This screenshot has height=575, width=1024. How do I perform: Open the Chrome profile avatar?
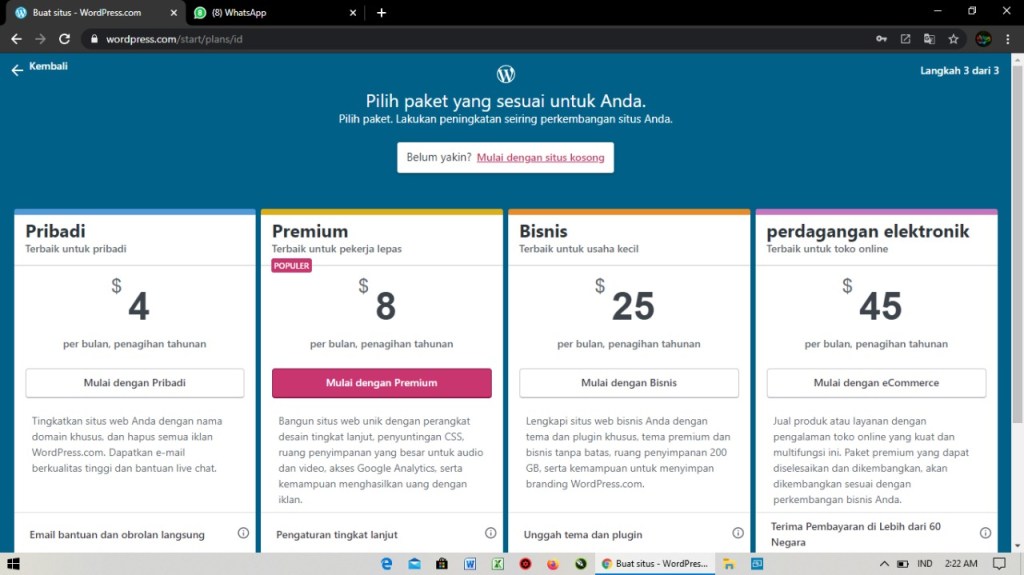pos(983,39)
